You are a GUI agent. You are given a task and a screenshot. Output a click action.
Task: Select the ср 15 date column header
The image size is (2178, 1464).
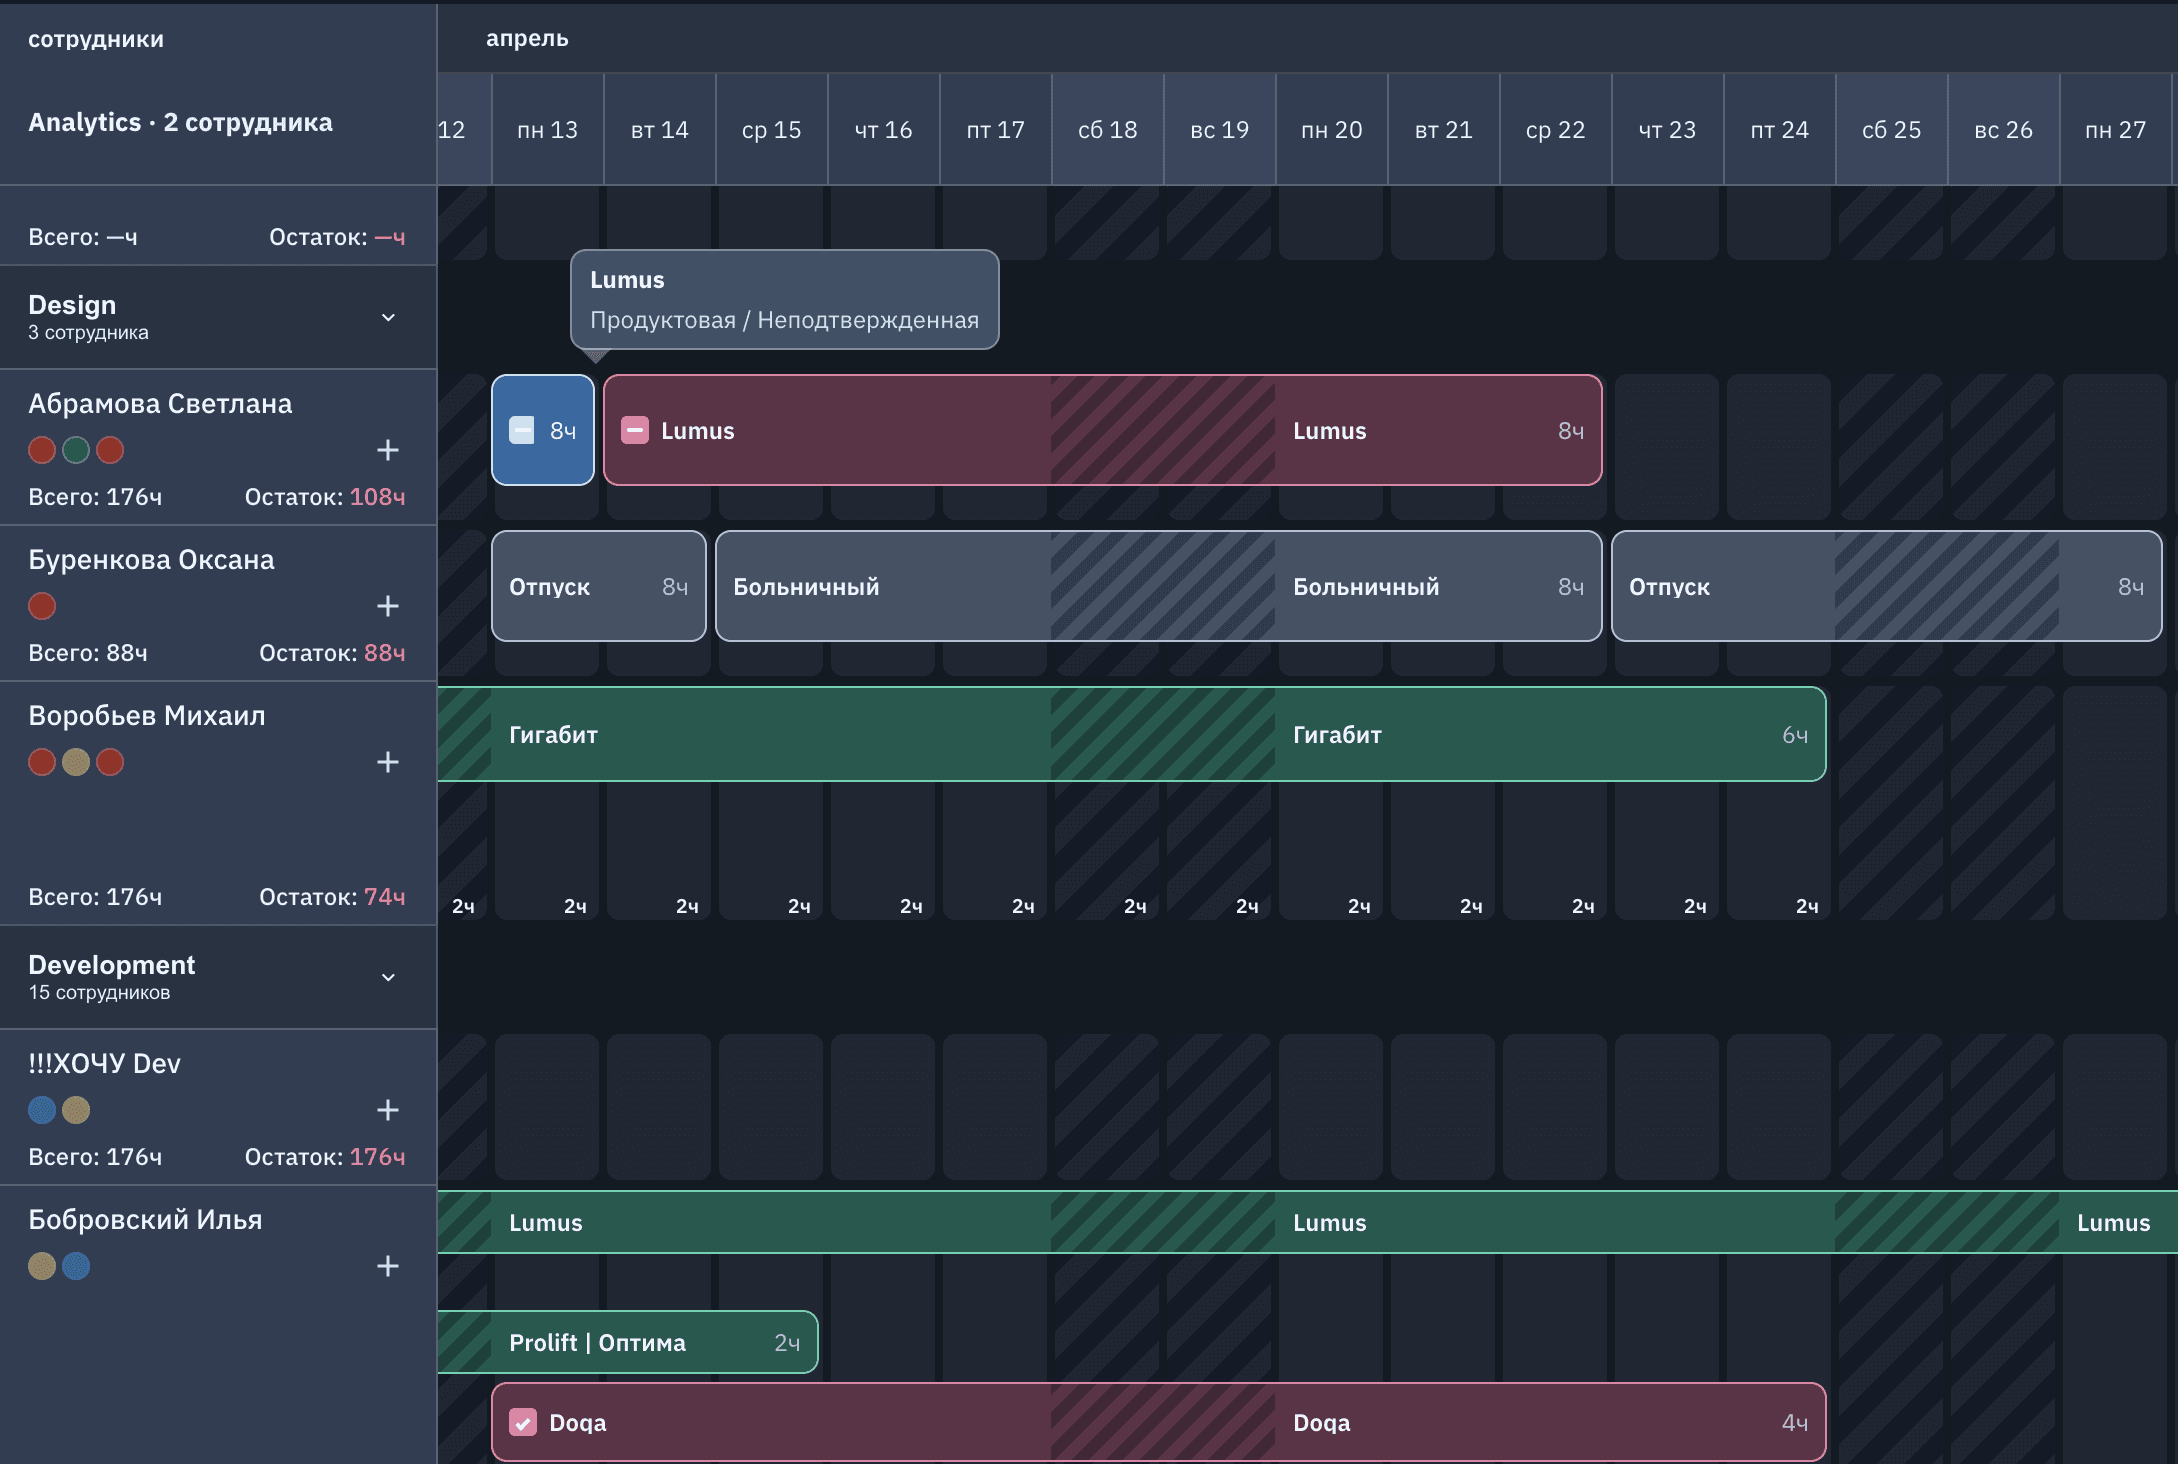[772, 129]
